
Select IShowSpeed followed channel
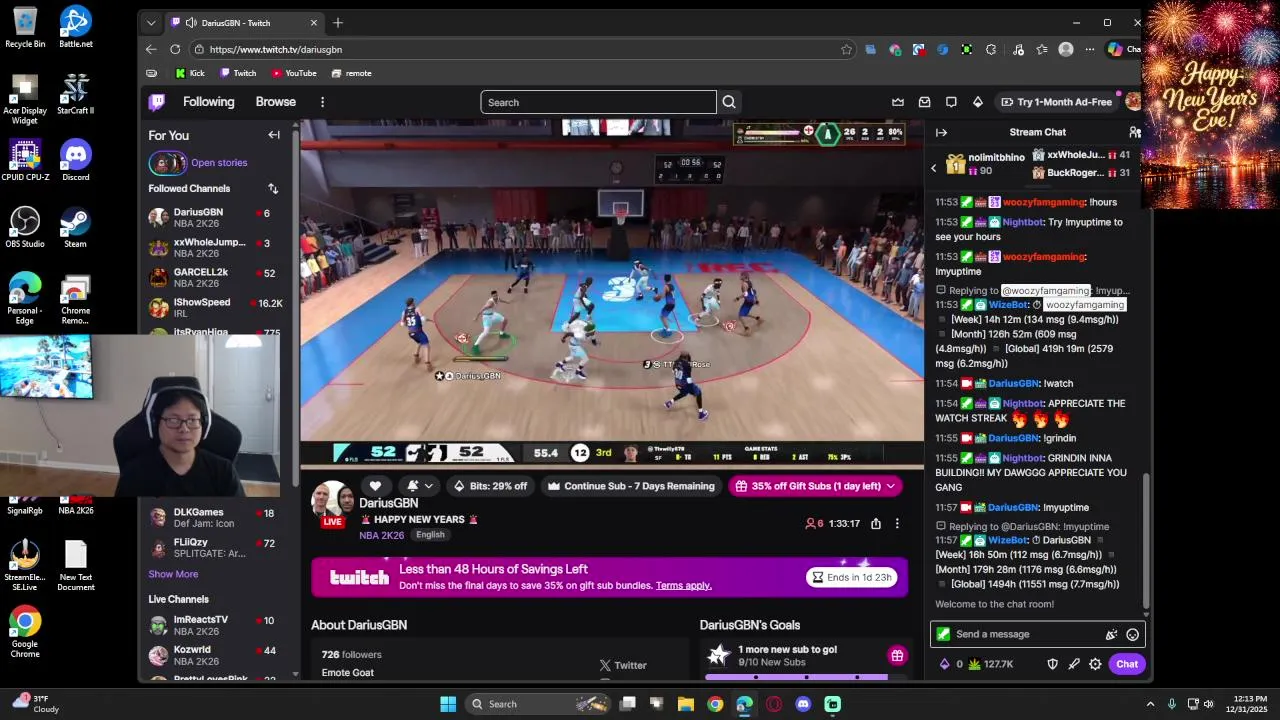pyautogui.click(x=214, y=307)
